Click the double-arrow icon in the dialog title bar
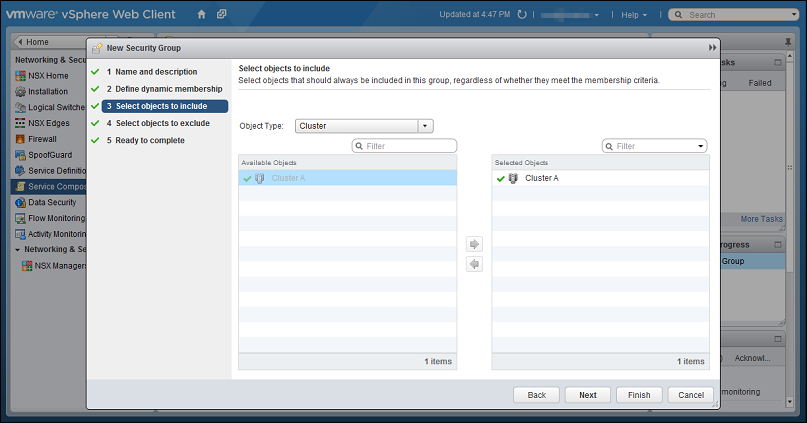 point(712,47)
